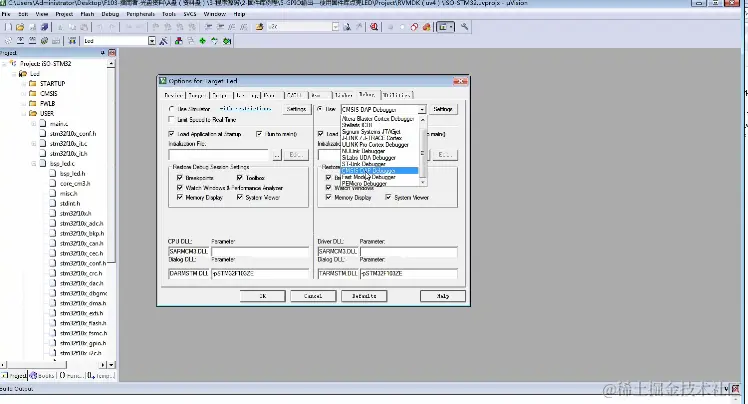Open the Led target selection dropdown
This screenshot has height=404, width=748.
tap(152, 41)
